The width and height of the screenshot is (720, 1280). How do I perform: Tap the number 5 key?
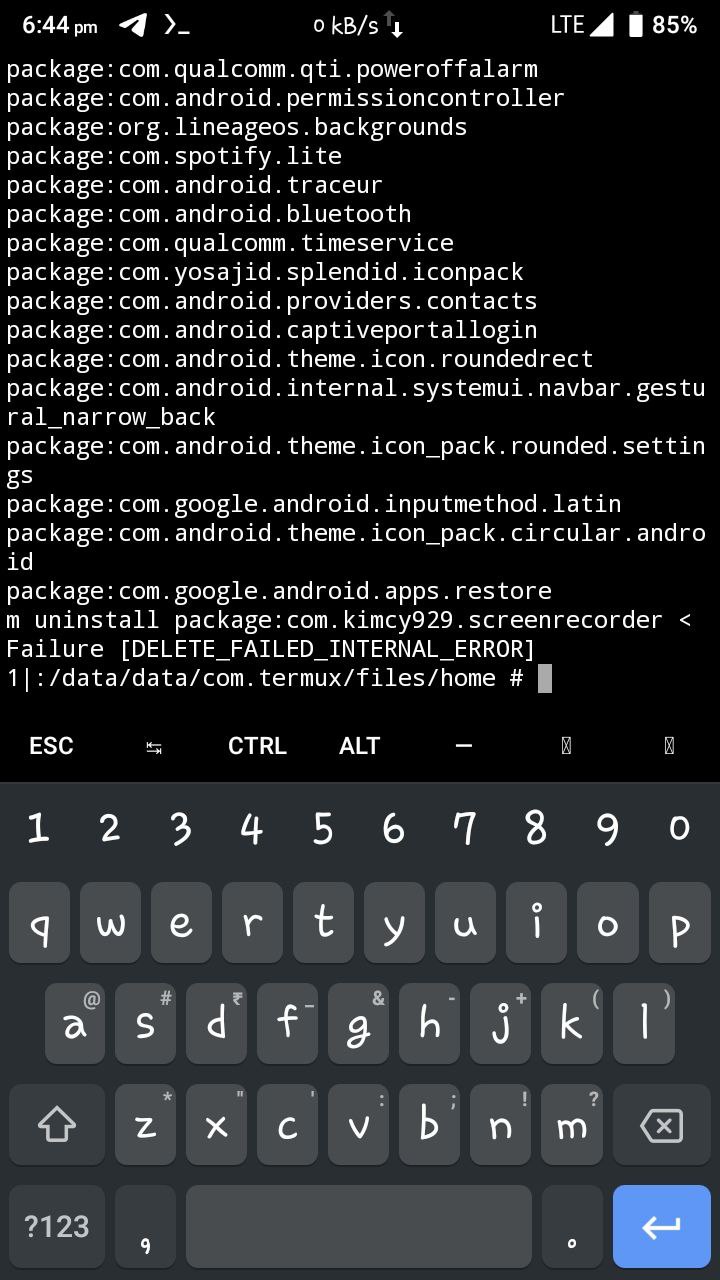click(323, 828)
